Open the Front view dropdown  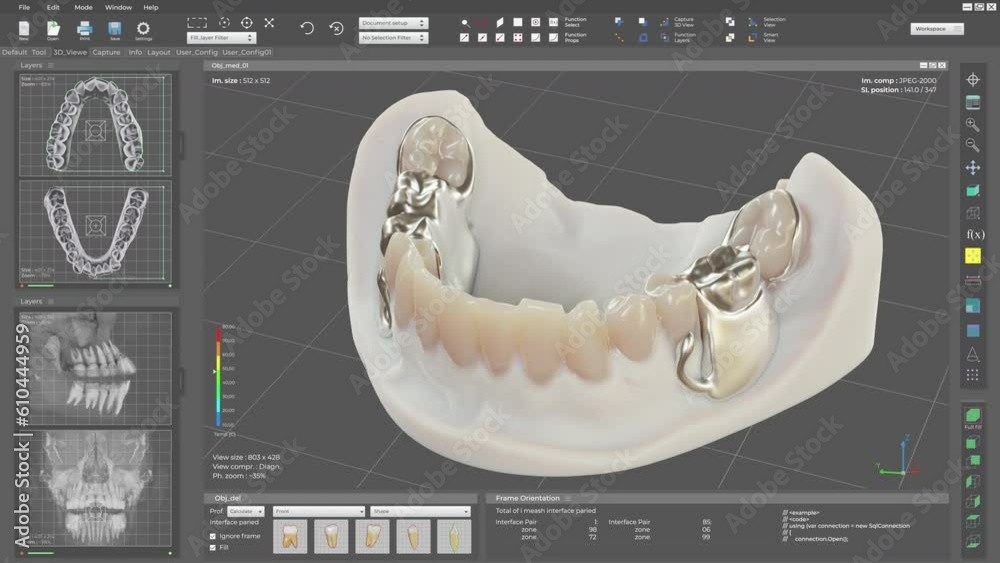point(319,511)
